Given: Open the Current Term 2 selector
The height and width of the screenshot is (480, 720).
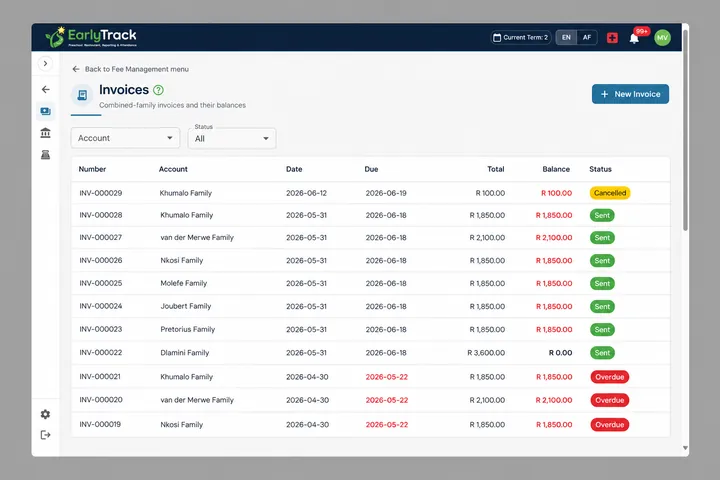Looking at the screenshot, I should coord(521,38).
